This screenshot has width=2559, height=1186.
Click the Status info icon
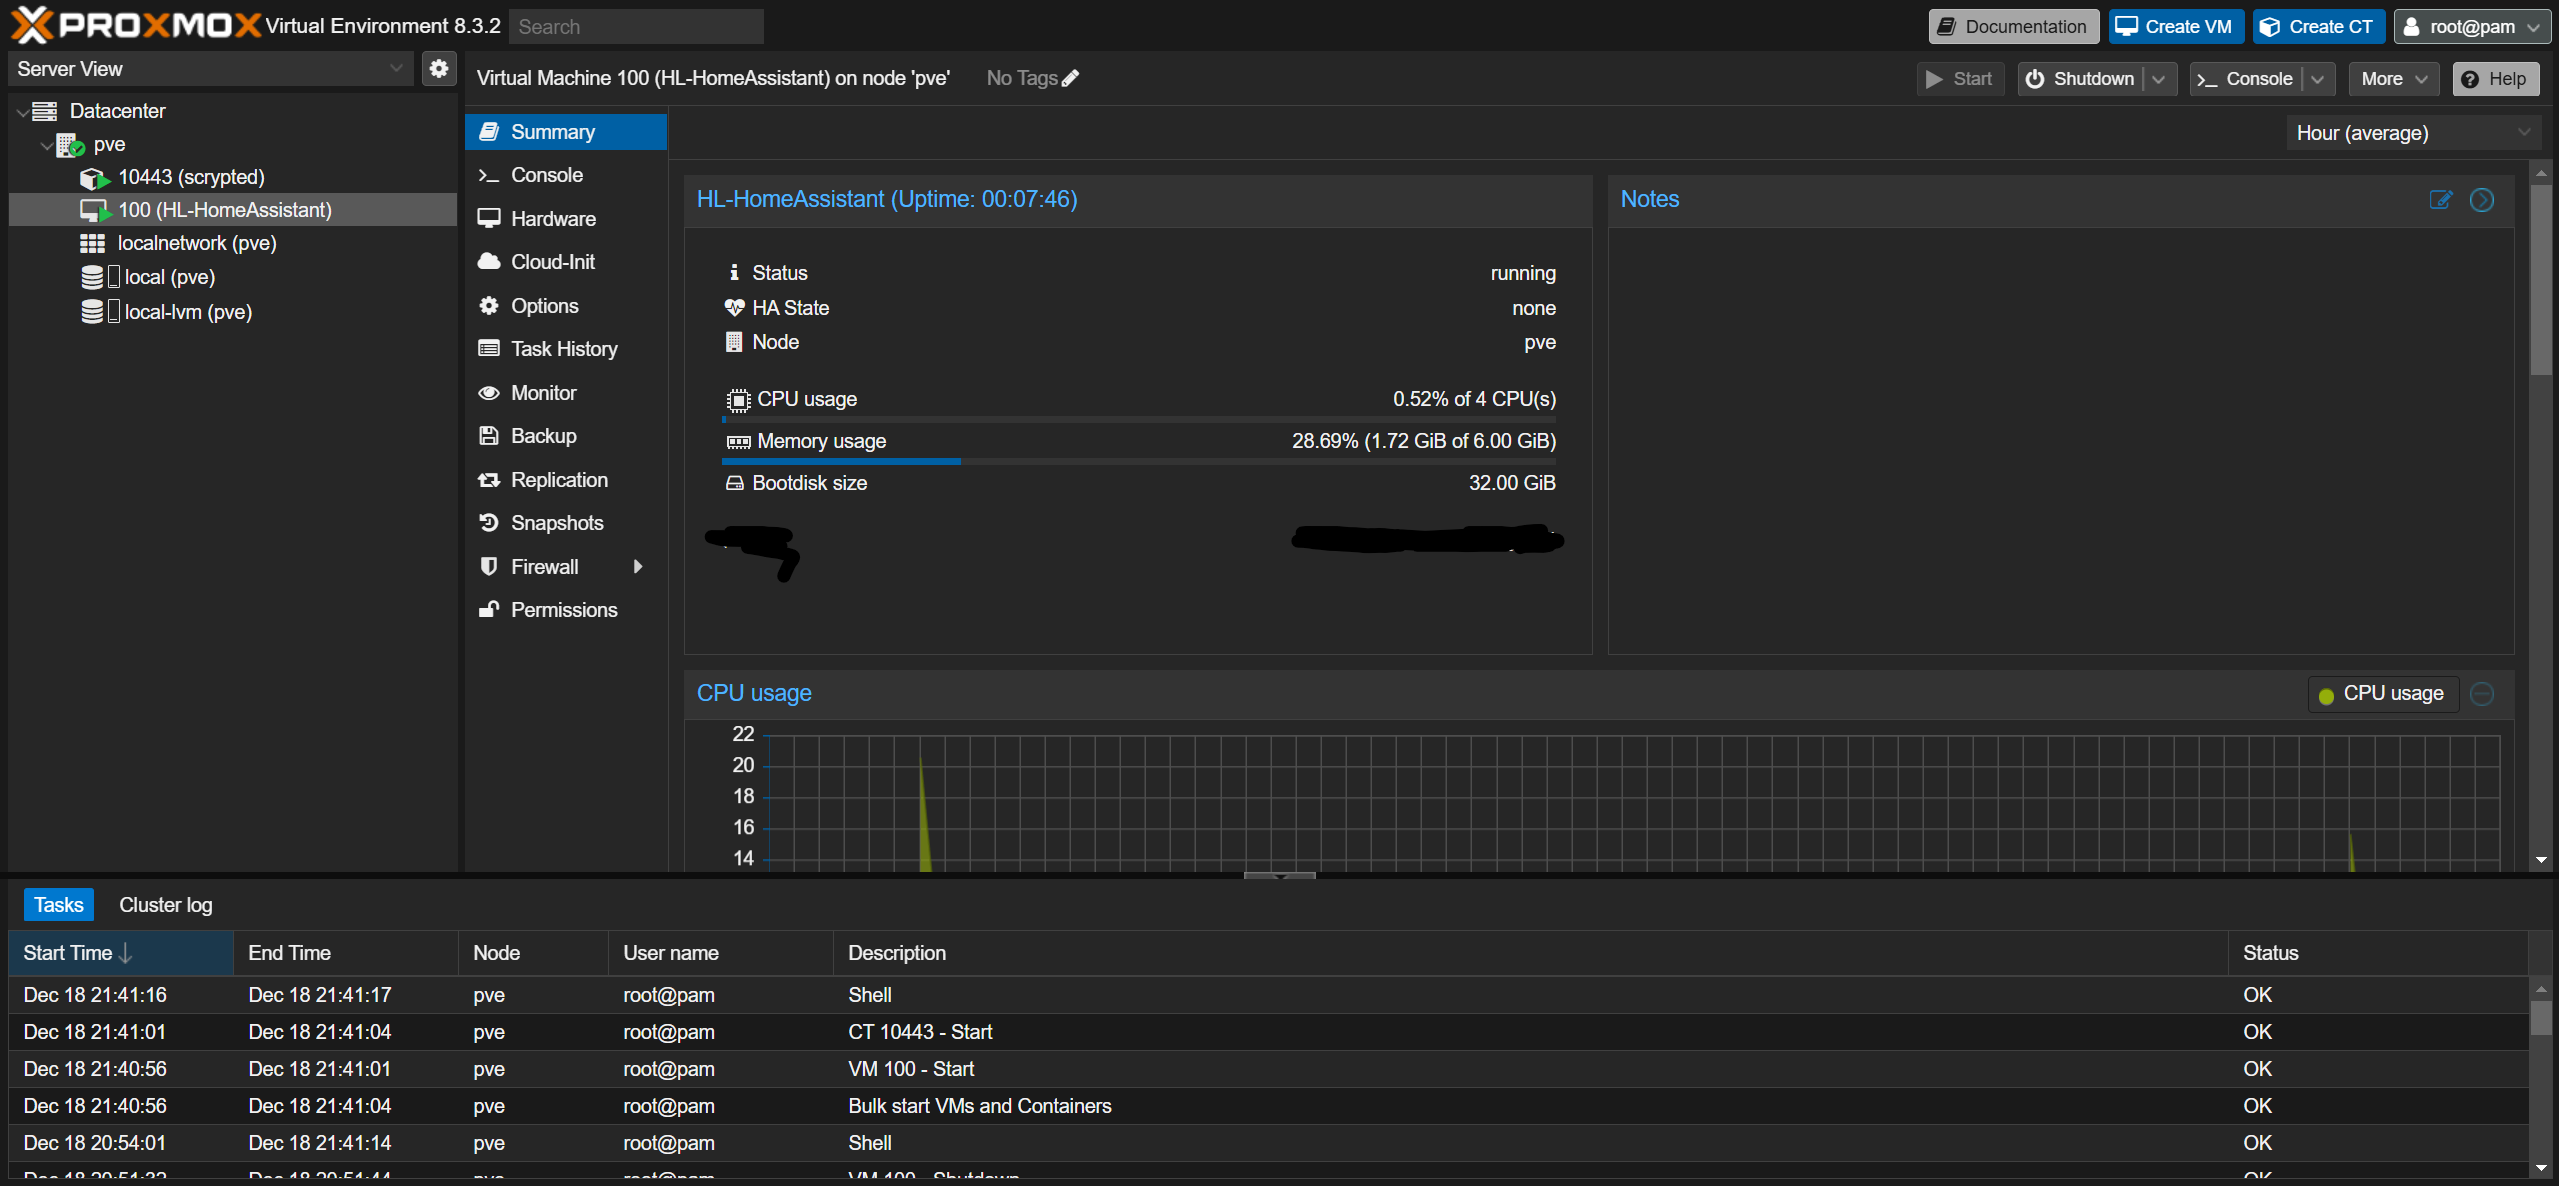tap(734, 273)
